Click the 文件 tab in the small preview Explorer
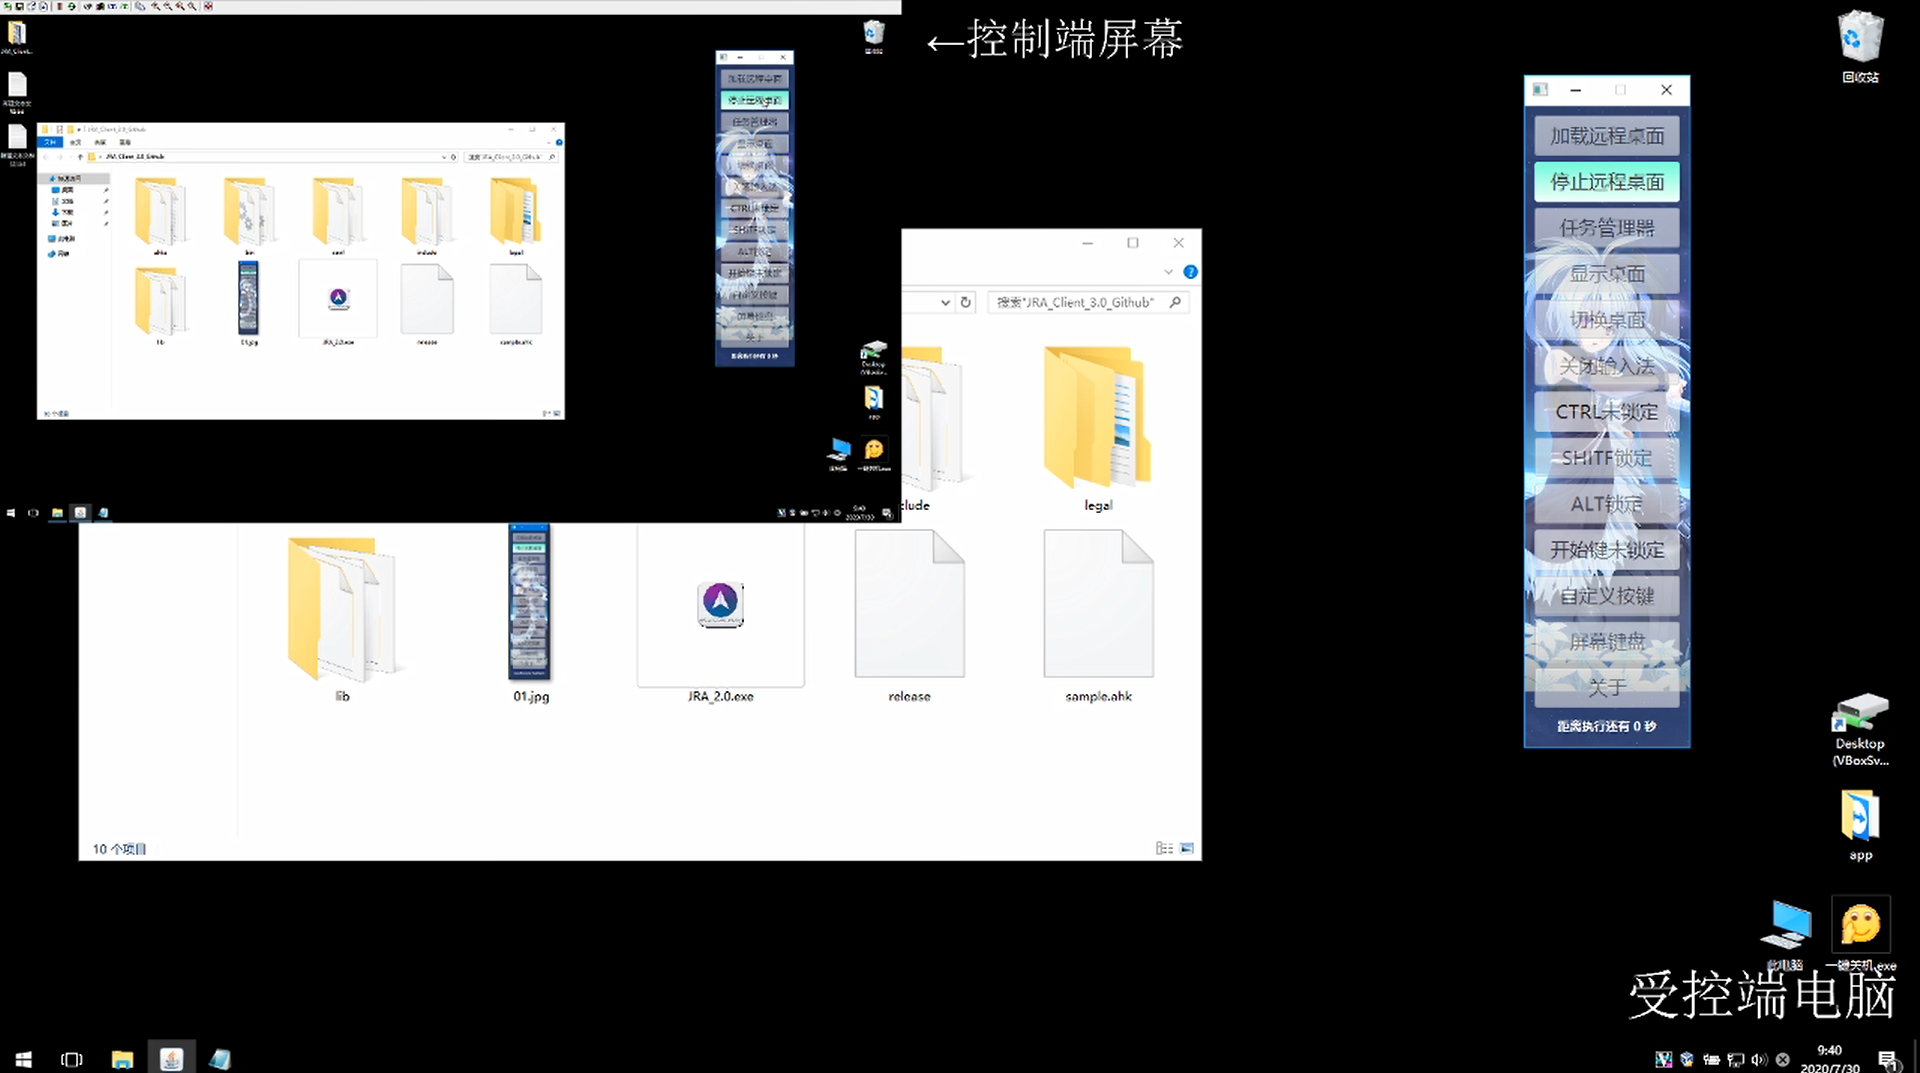This screenshot has width=1920, height=1073. 51,142
